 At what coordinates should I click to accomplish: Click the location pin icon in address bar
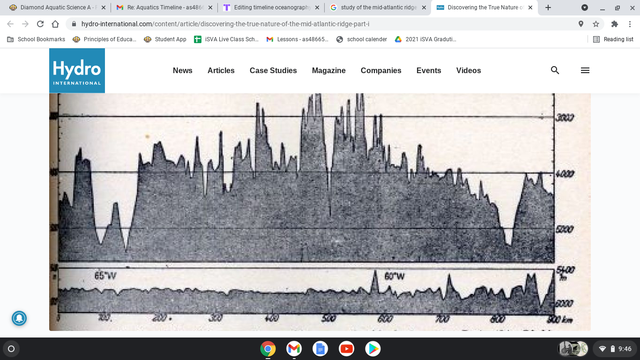tap(581, 24)
